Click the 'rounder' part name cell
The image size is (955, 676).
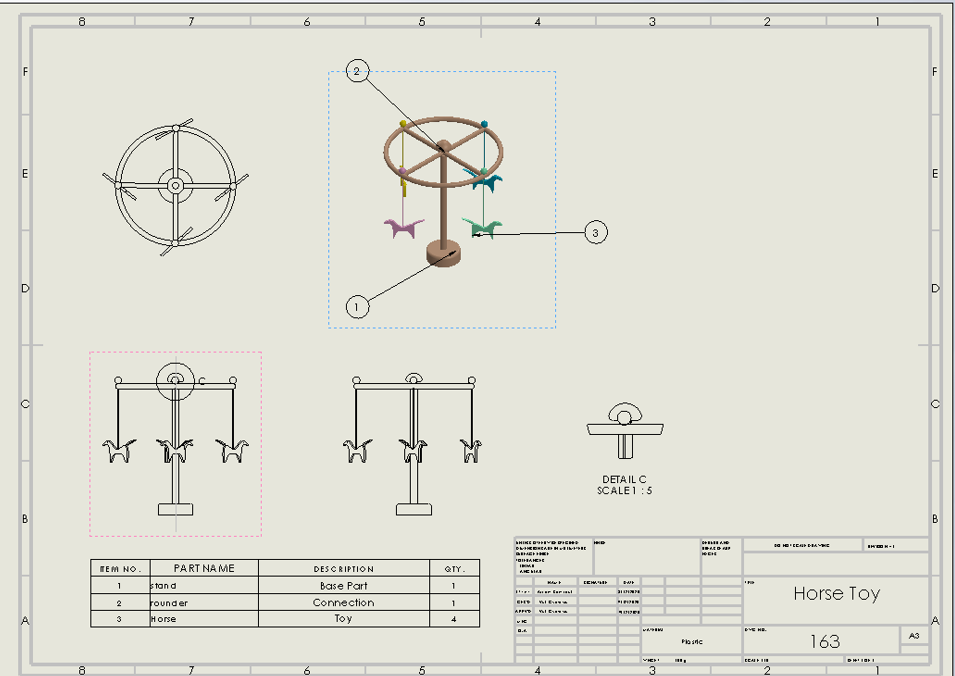point(204,603)
